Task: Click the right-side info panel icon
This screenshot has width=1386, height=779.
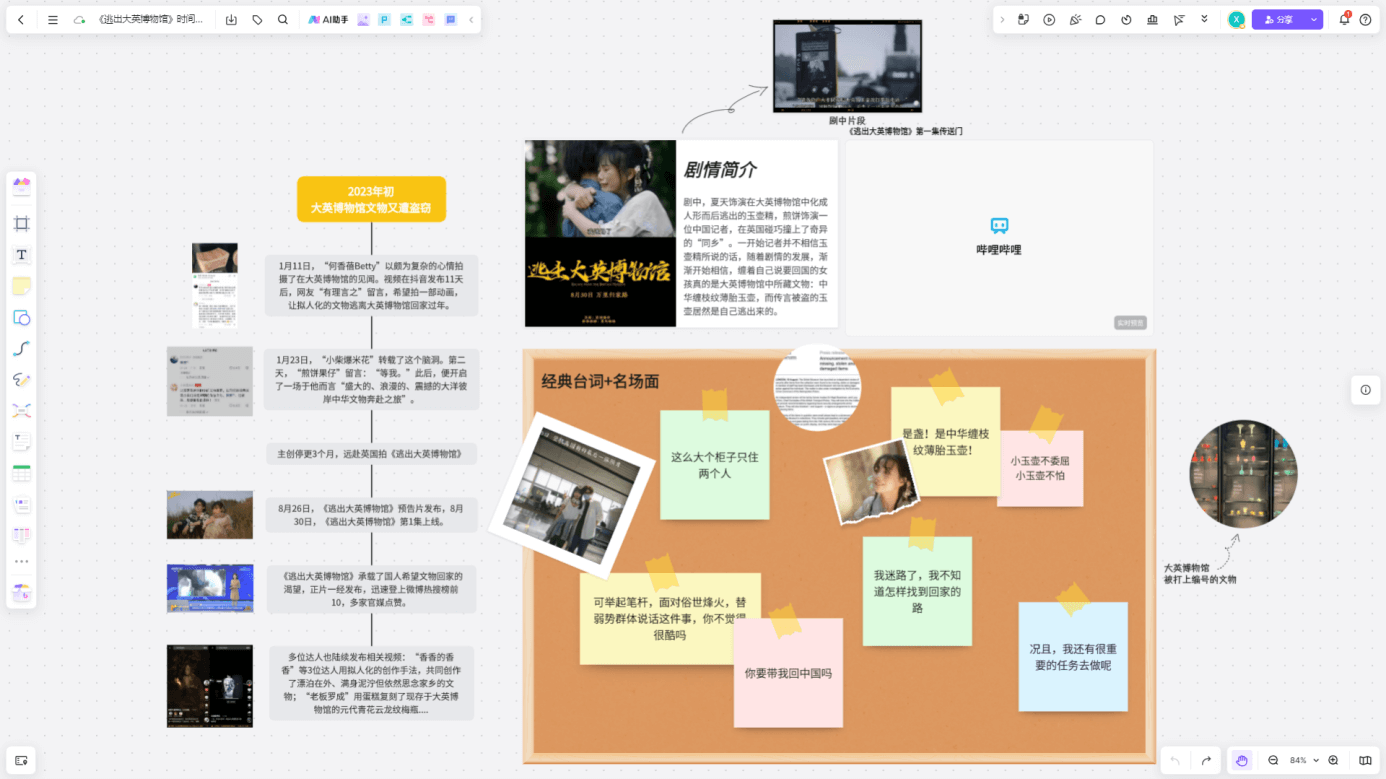Action: (x=1365, y=390)
